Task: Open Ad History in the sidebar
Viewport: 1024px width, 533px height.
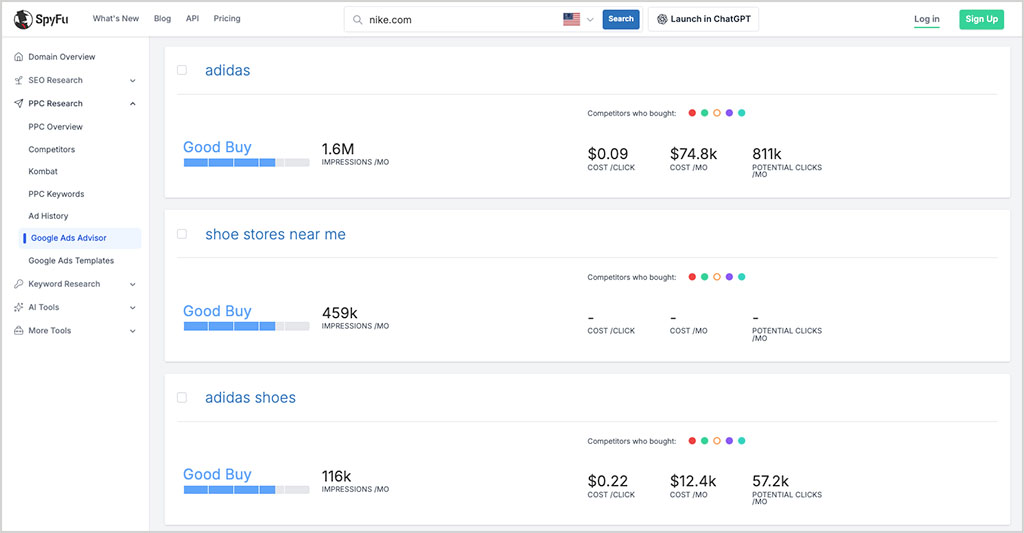Action: click(x=48, y=216)
